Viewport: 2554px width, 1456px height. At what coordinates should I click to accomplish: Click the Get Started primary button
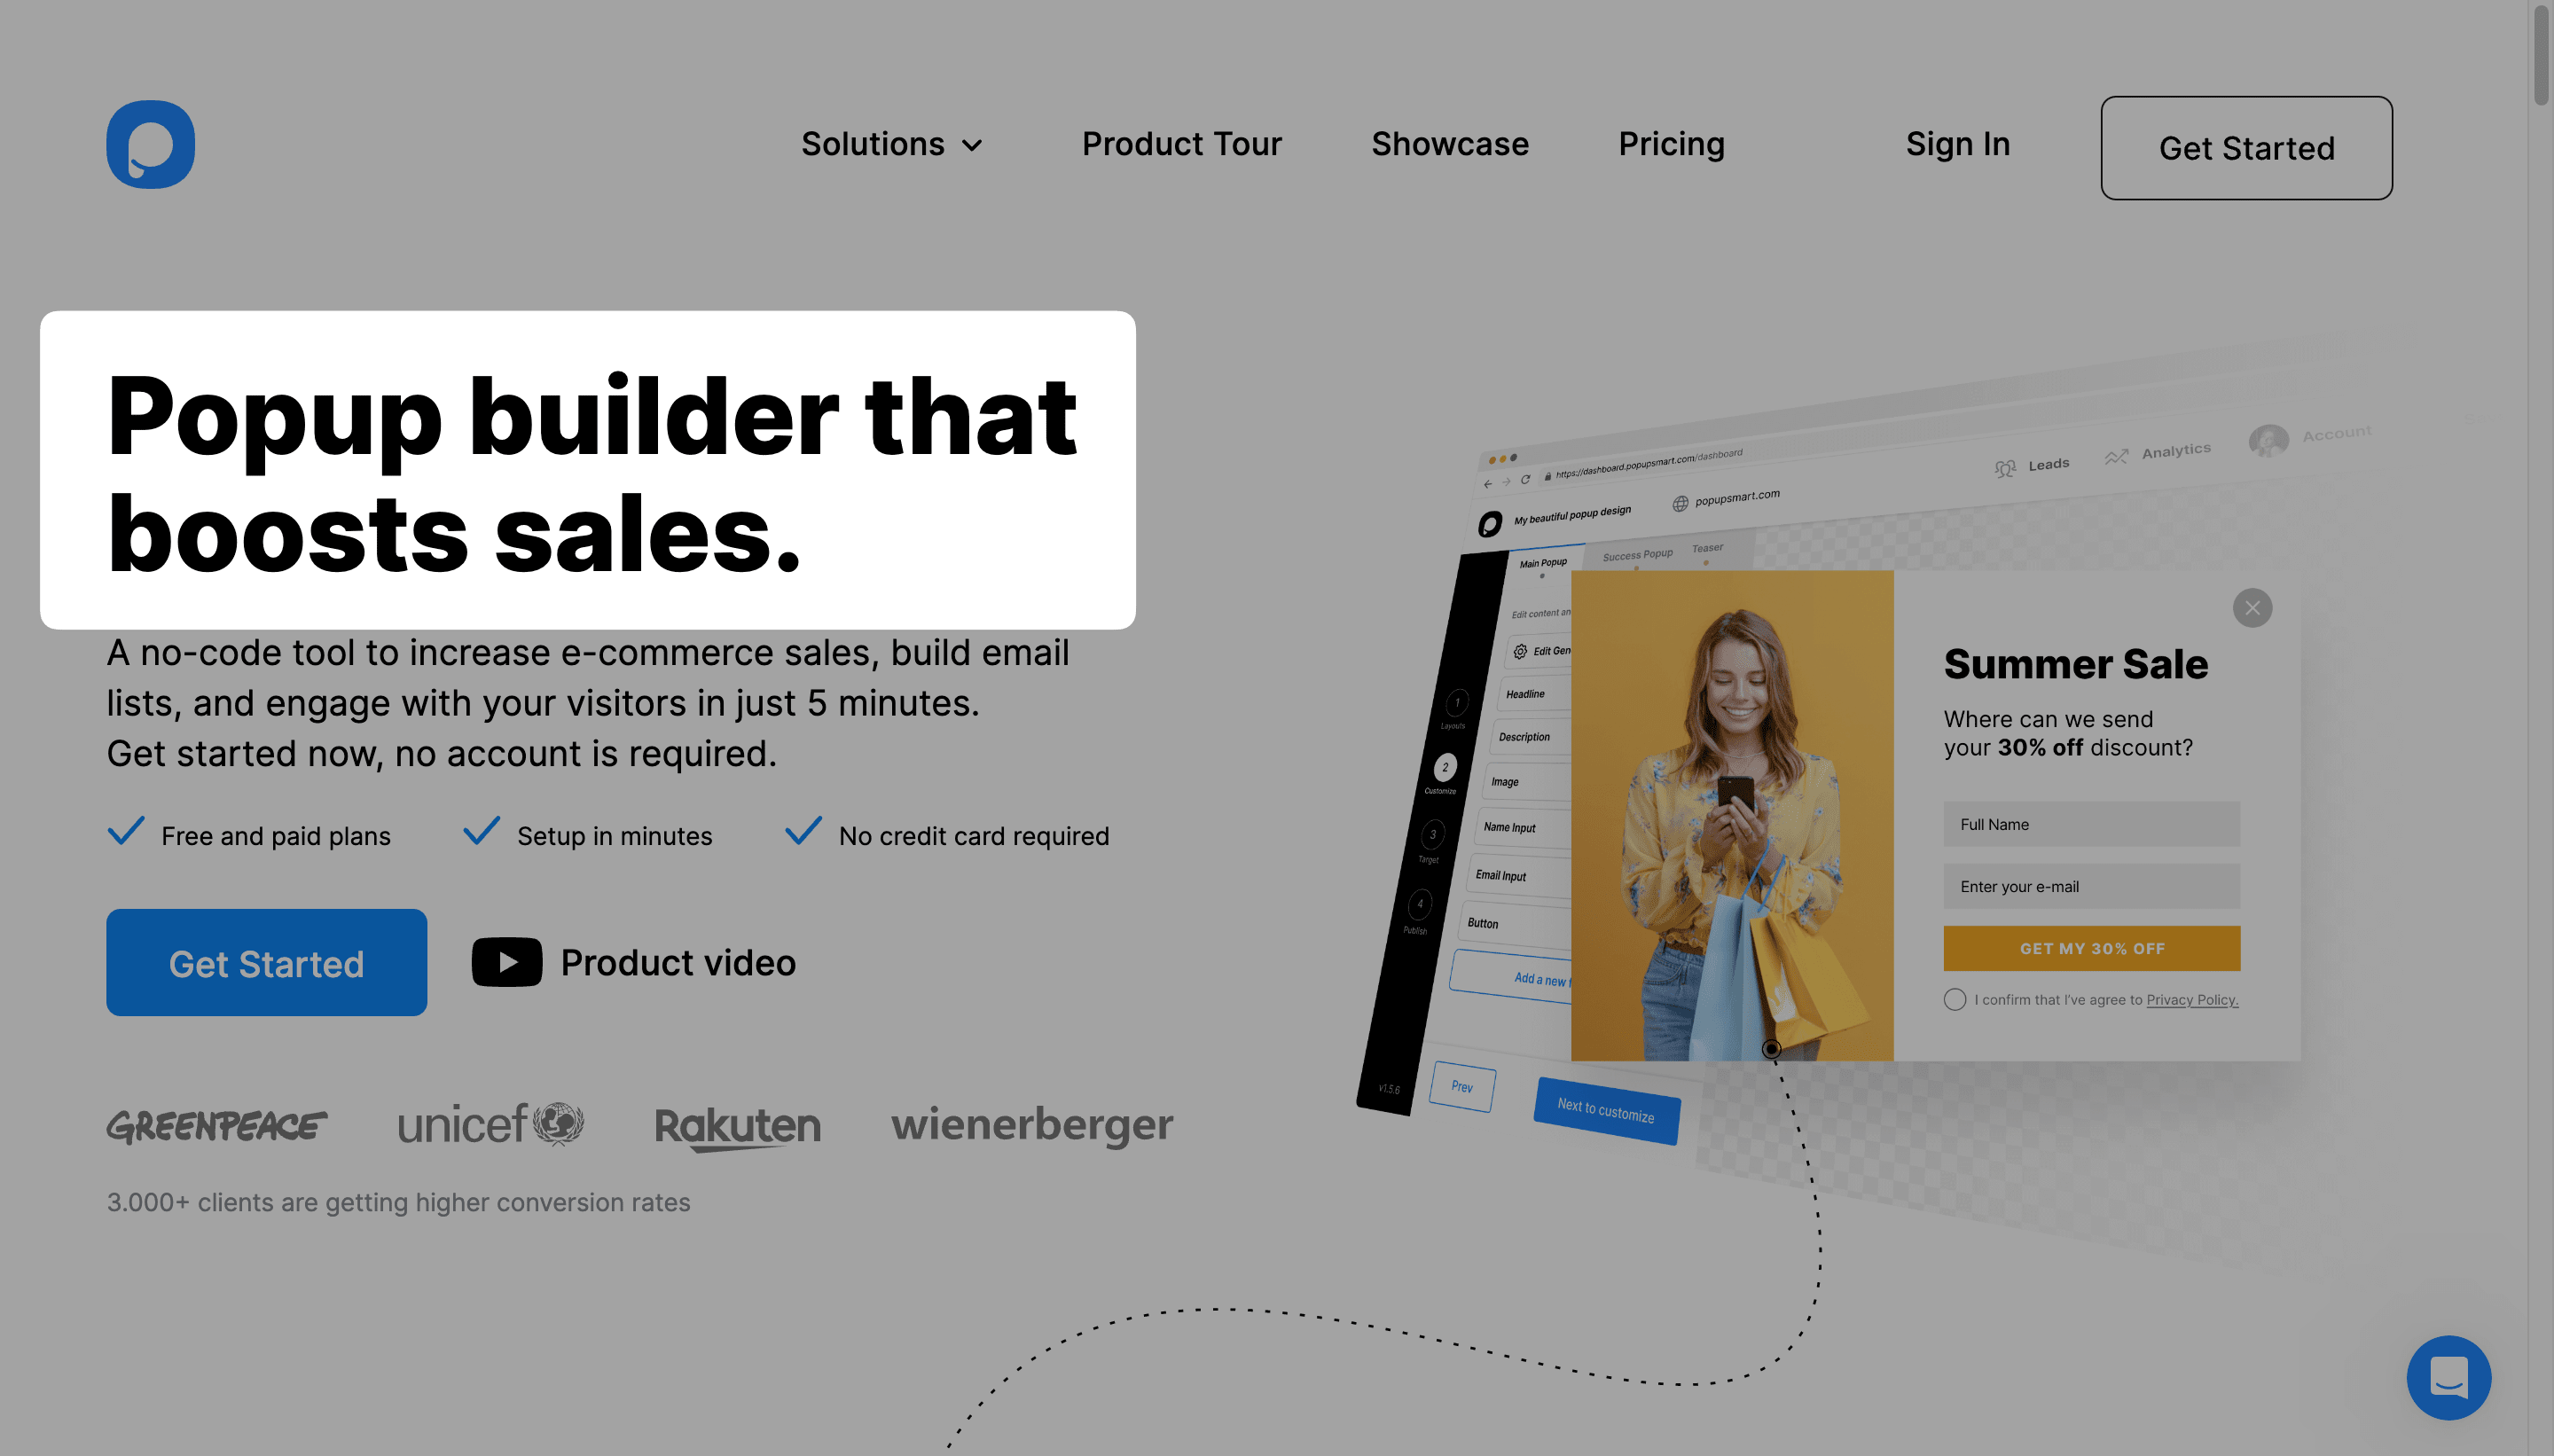[267, 961]
